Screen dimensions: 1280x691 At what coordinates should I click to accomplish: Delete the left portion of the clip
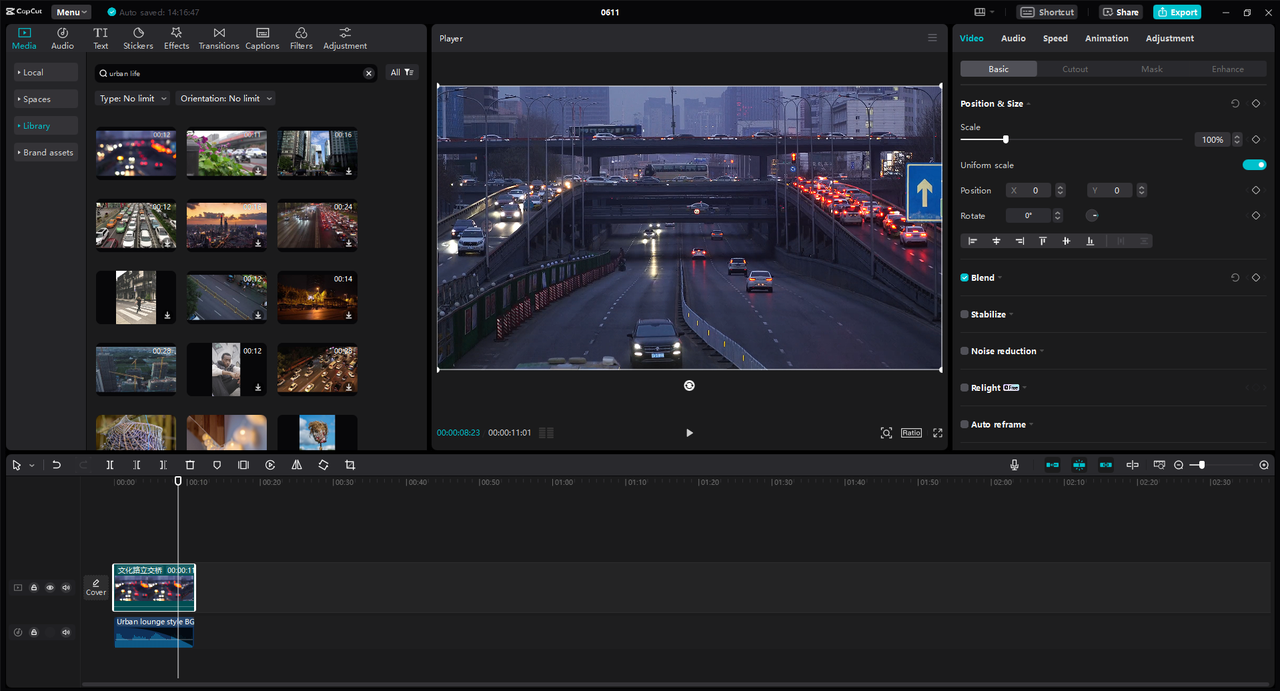137,465
